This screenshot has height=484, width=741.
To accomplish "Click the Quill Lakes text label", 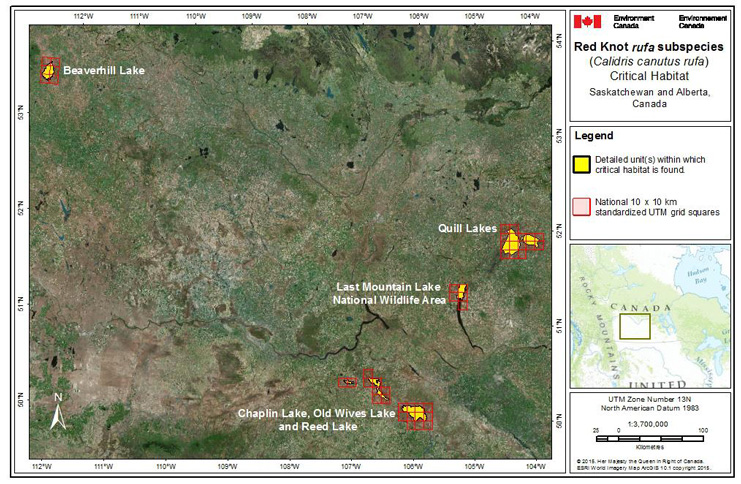I will tap(467, 228).
